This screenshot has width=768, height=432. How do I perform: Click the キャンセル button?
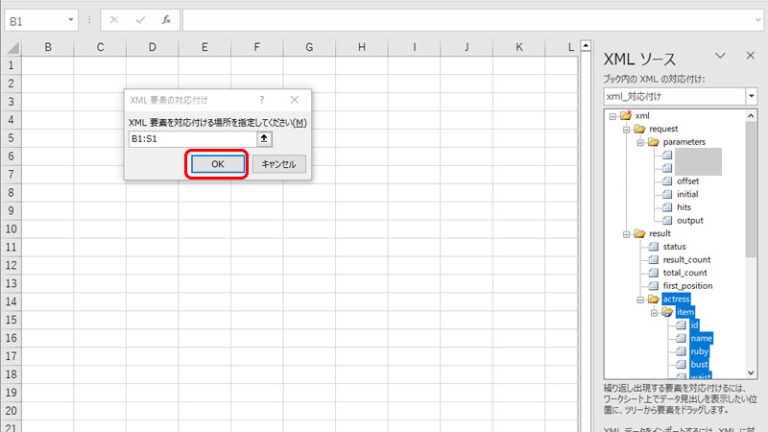coord(279,164)
